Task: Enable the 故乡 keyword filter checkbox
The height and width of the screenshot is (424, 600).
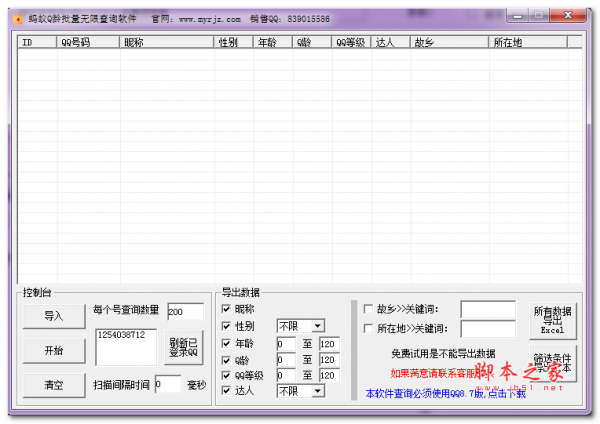Action: coord(367,309)
